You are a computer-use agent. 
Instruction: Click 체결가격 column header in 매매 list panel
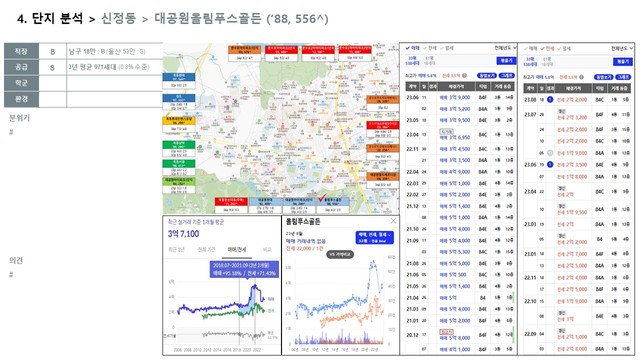(456, 87)
